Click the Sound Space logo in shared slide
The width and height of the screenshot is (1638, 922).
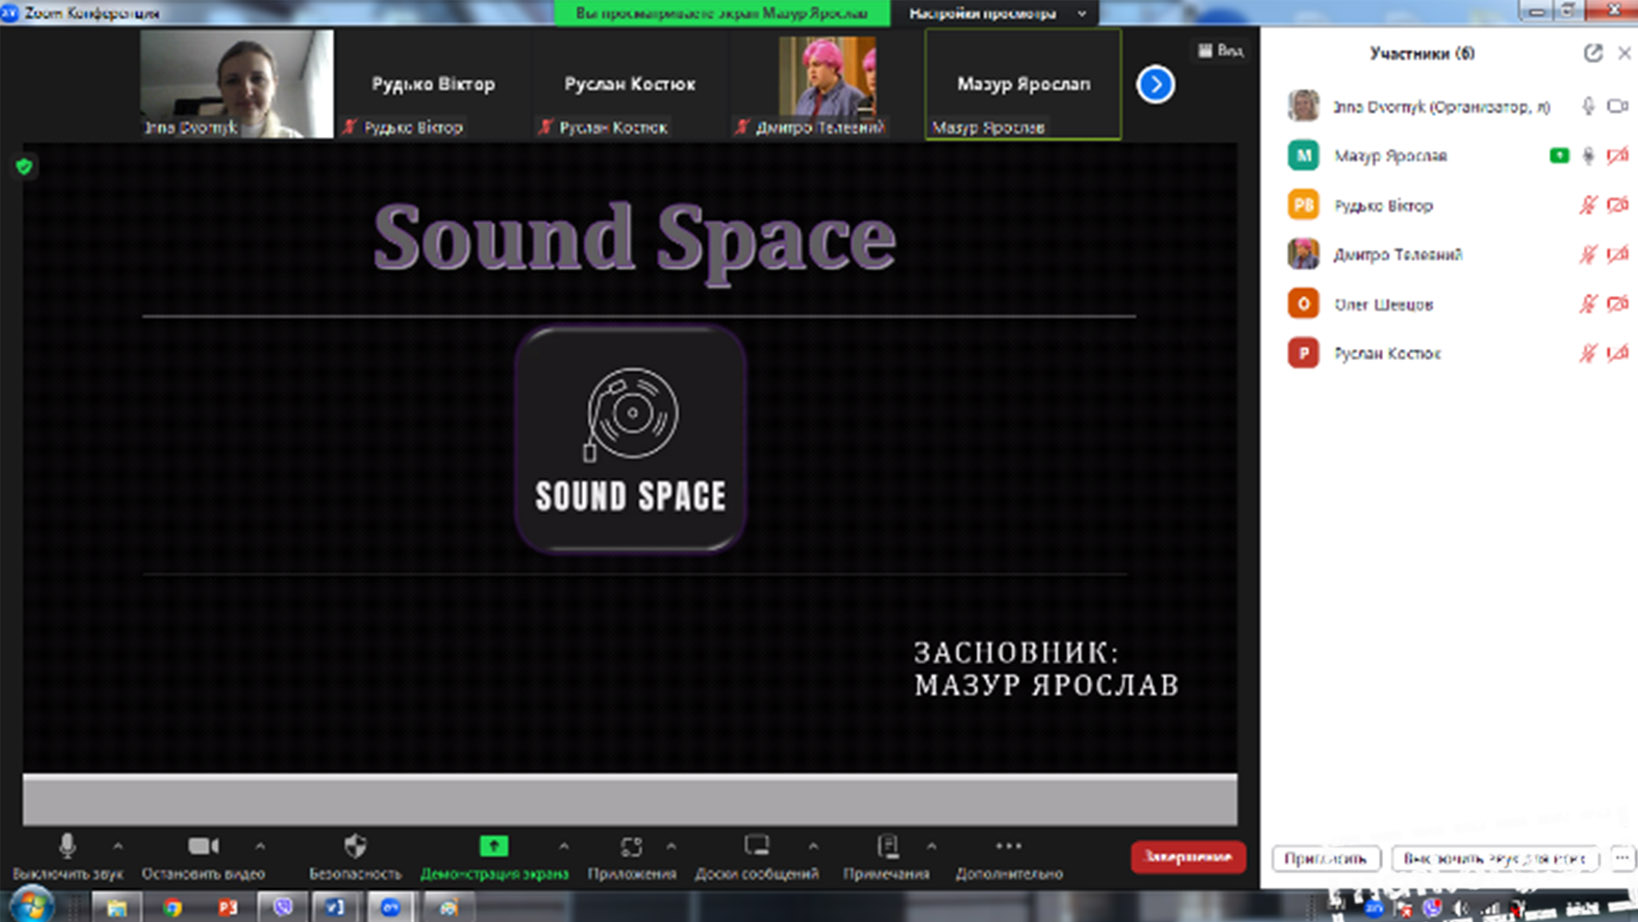tap(631, 438)
